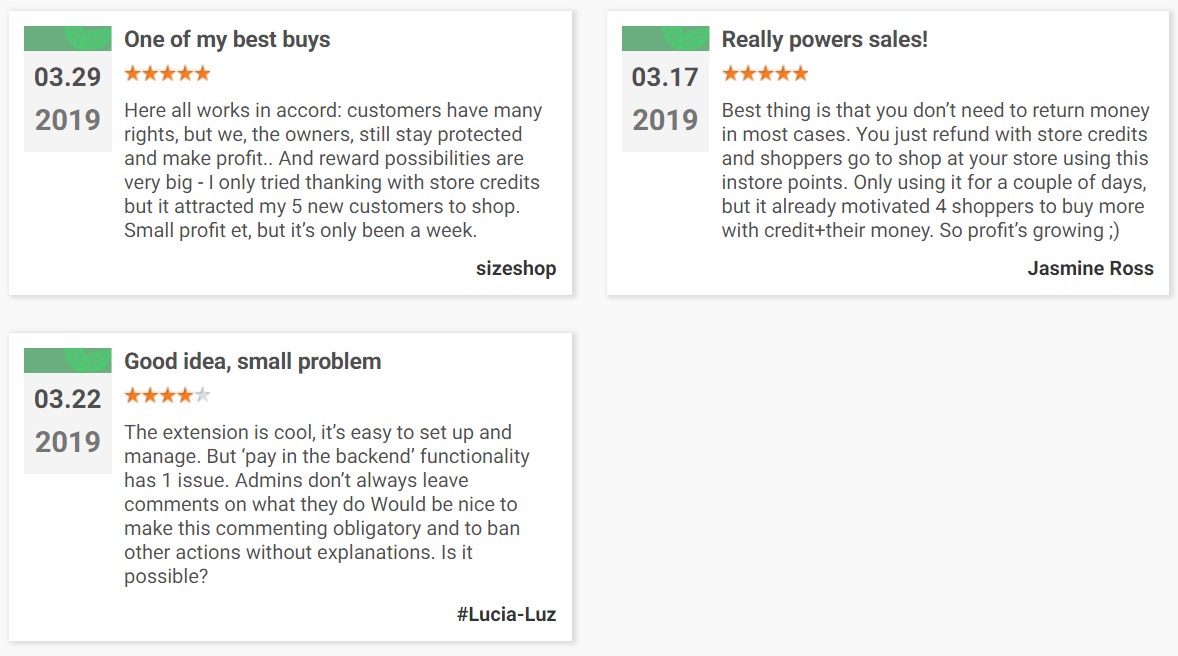Open the 'Really powers sales!' review title
The width and height of the screenshot is (1178, 656).
(x=825, y=40)
